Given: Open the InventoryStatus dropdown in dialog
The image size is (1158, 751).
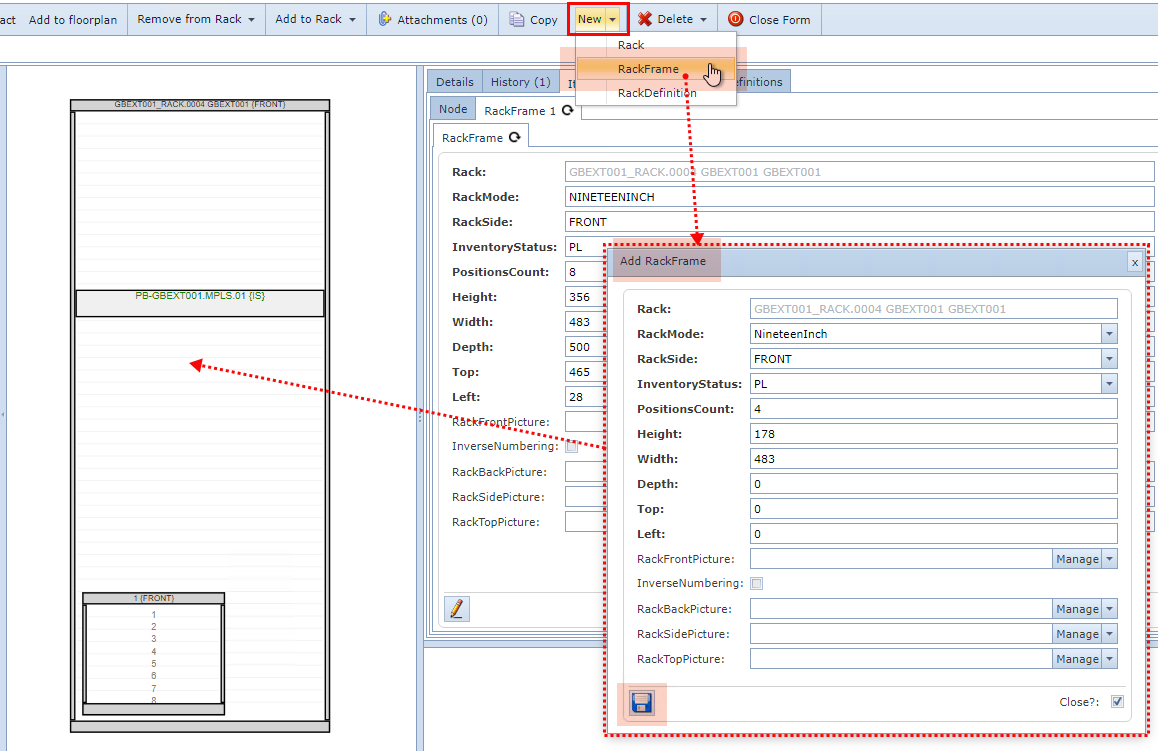Looking at the screenshot, I should 1109,384.
